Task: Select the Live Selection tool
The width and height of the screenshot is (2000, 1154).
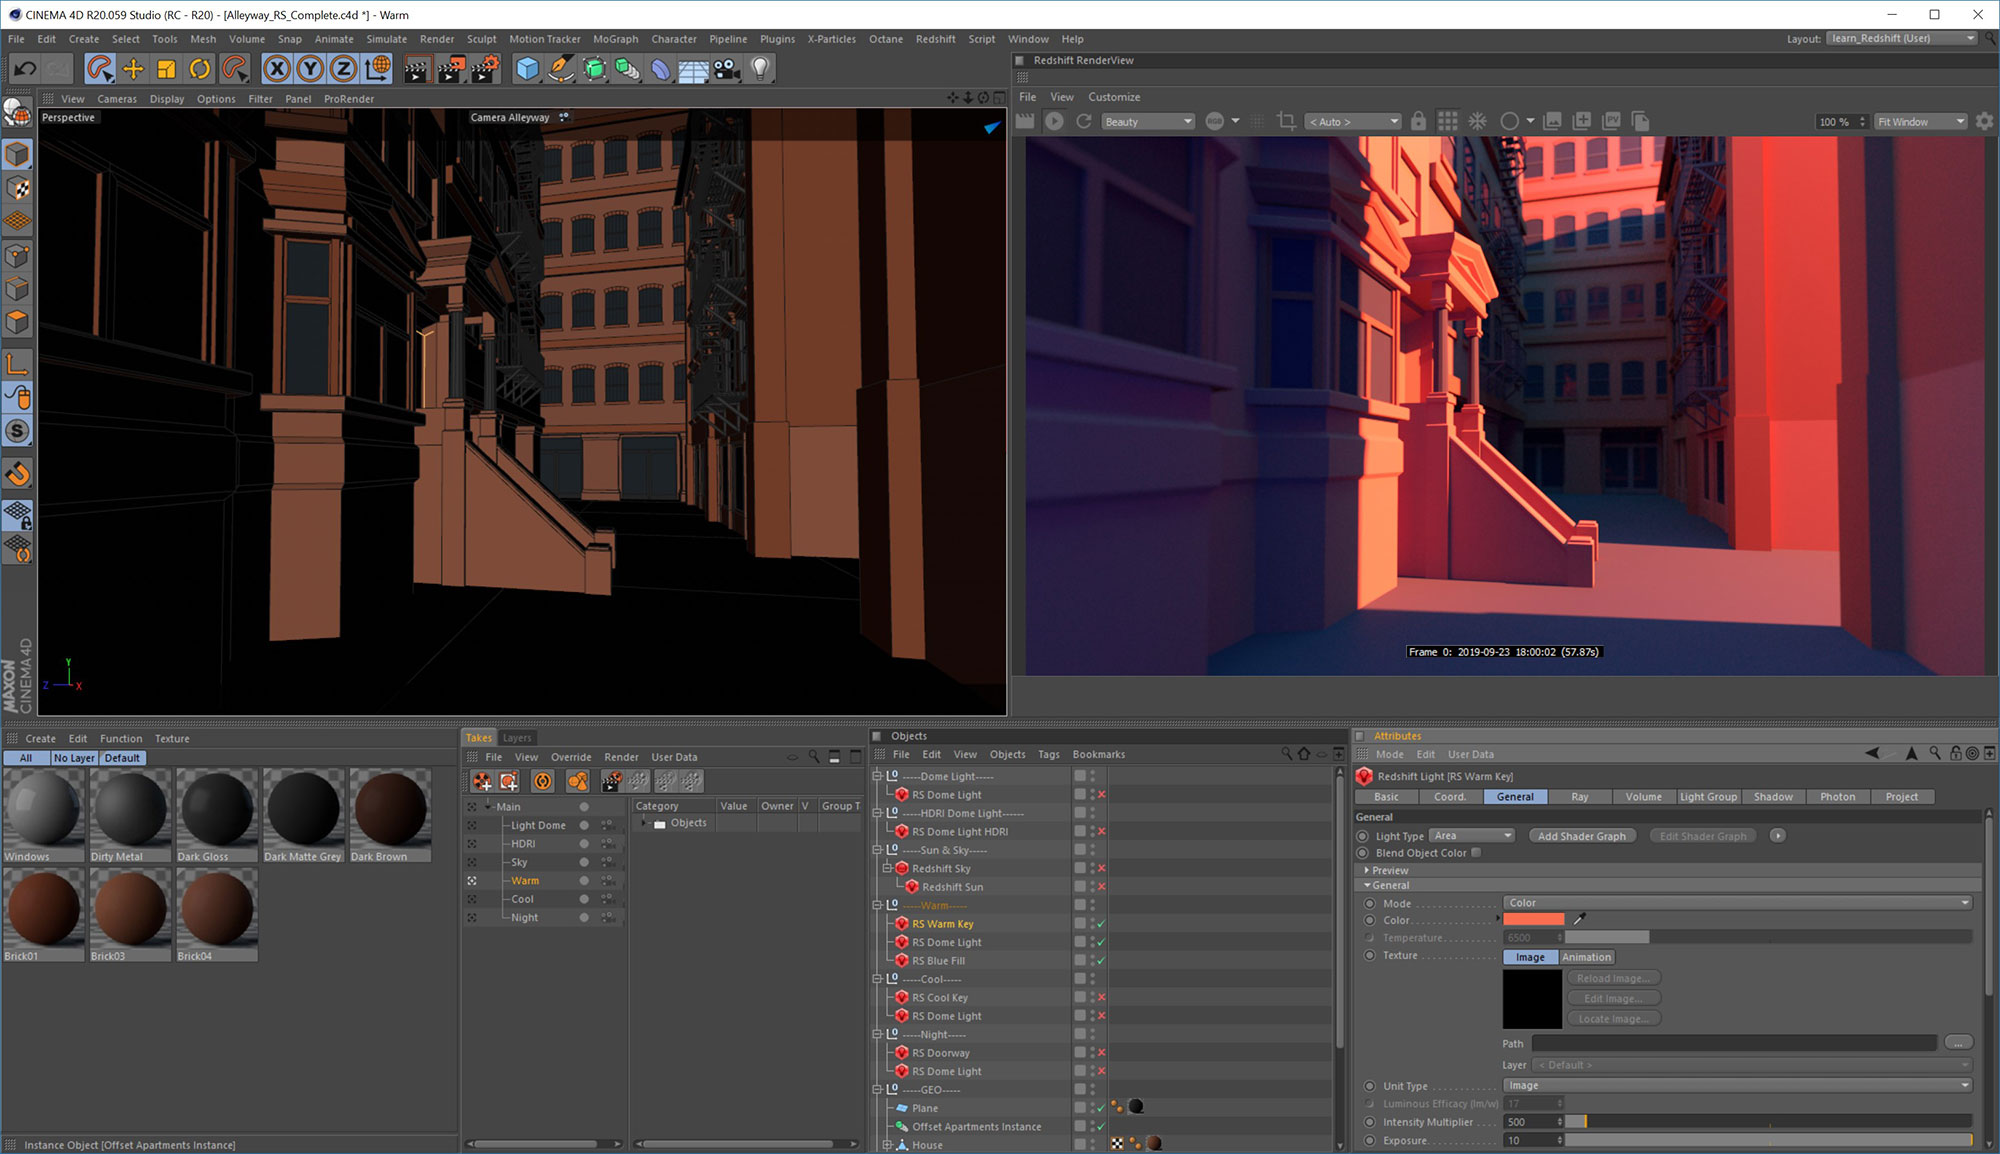Action: pyautogui.click(x=100, y=68)
